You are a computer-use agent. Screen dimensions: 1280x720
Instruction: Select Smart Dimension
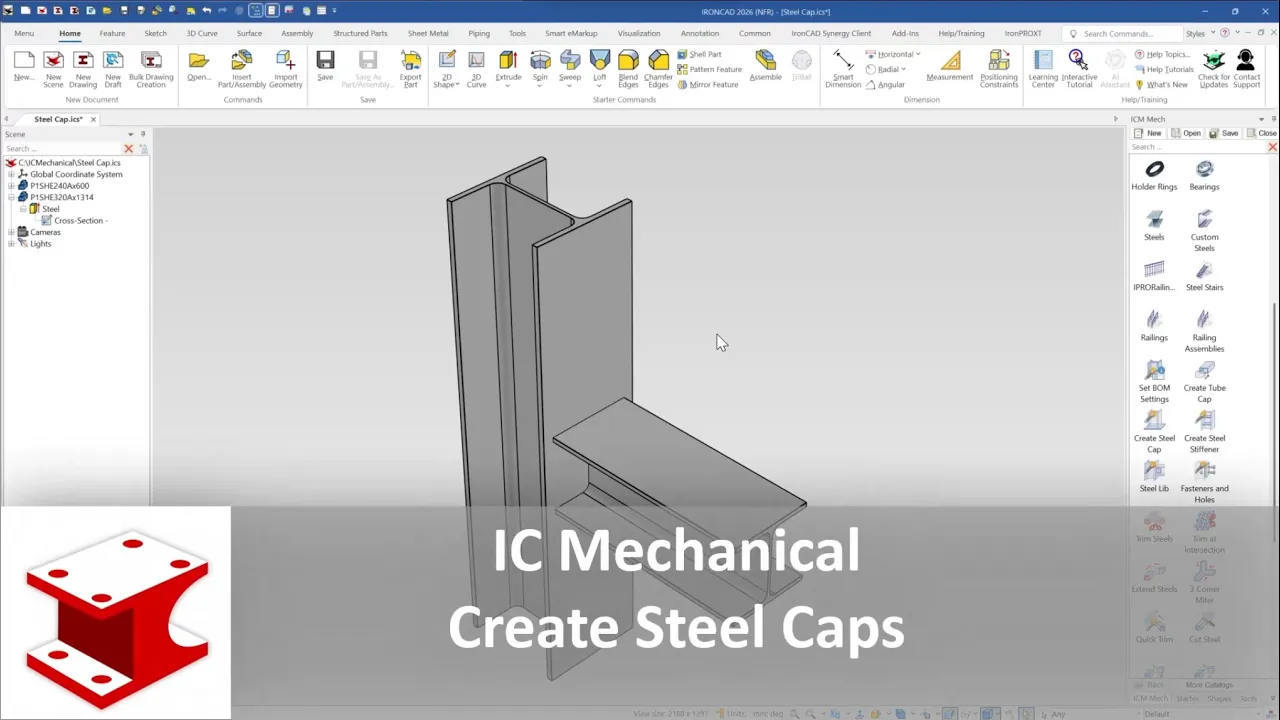tap(843, 68)
